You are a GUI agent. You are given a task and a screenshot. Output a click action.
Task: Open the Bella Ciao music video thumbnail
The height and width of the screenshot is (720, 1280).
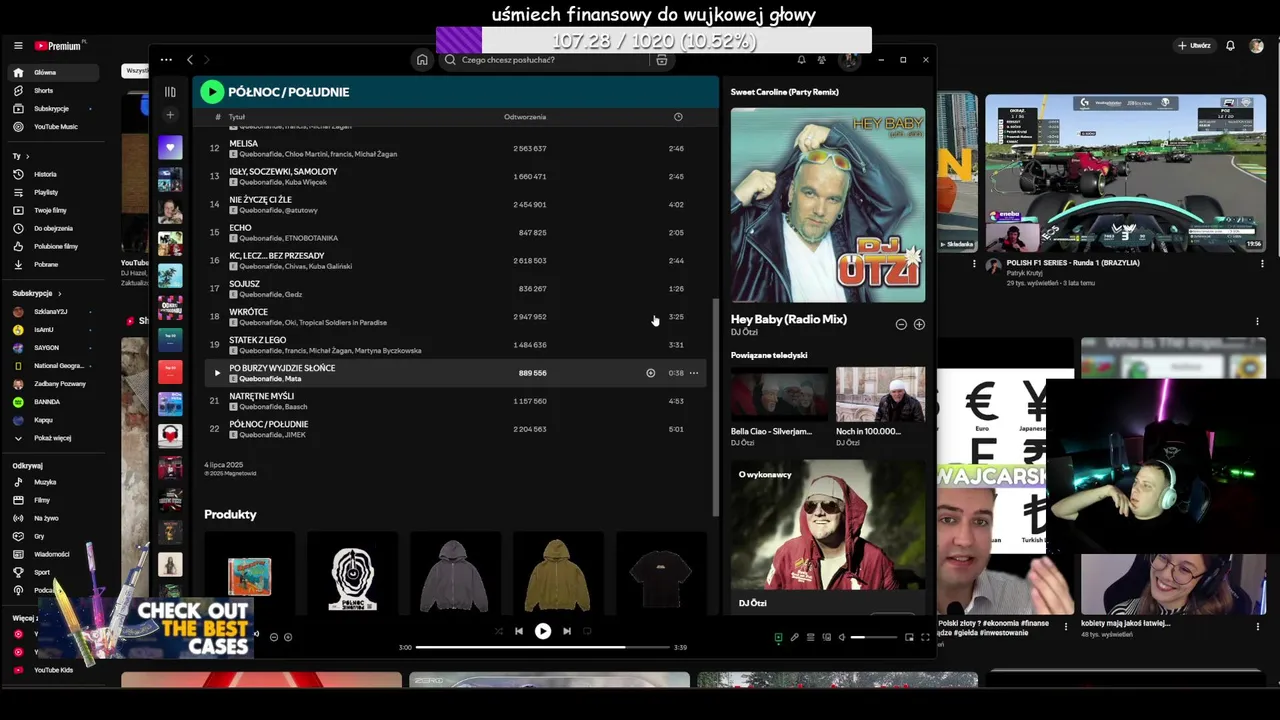[778, 394]
